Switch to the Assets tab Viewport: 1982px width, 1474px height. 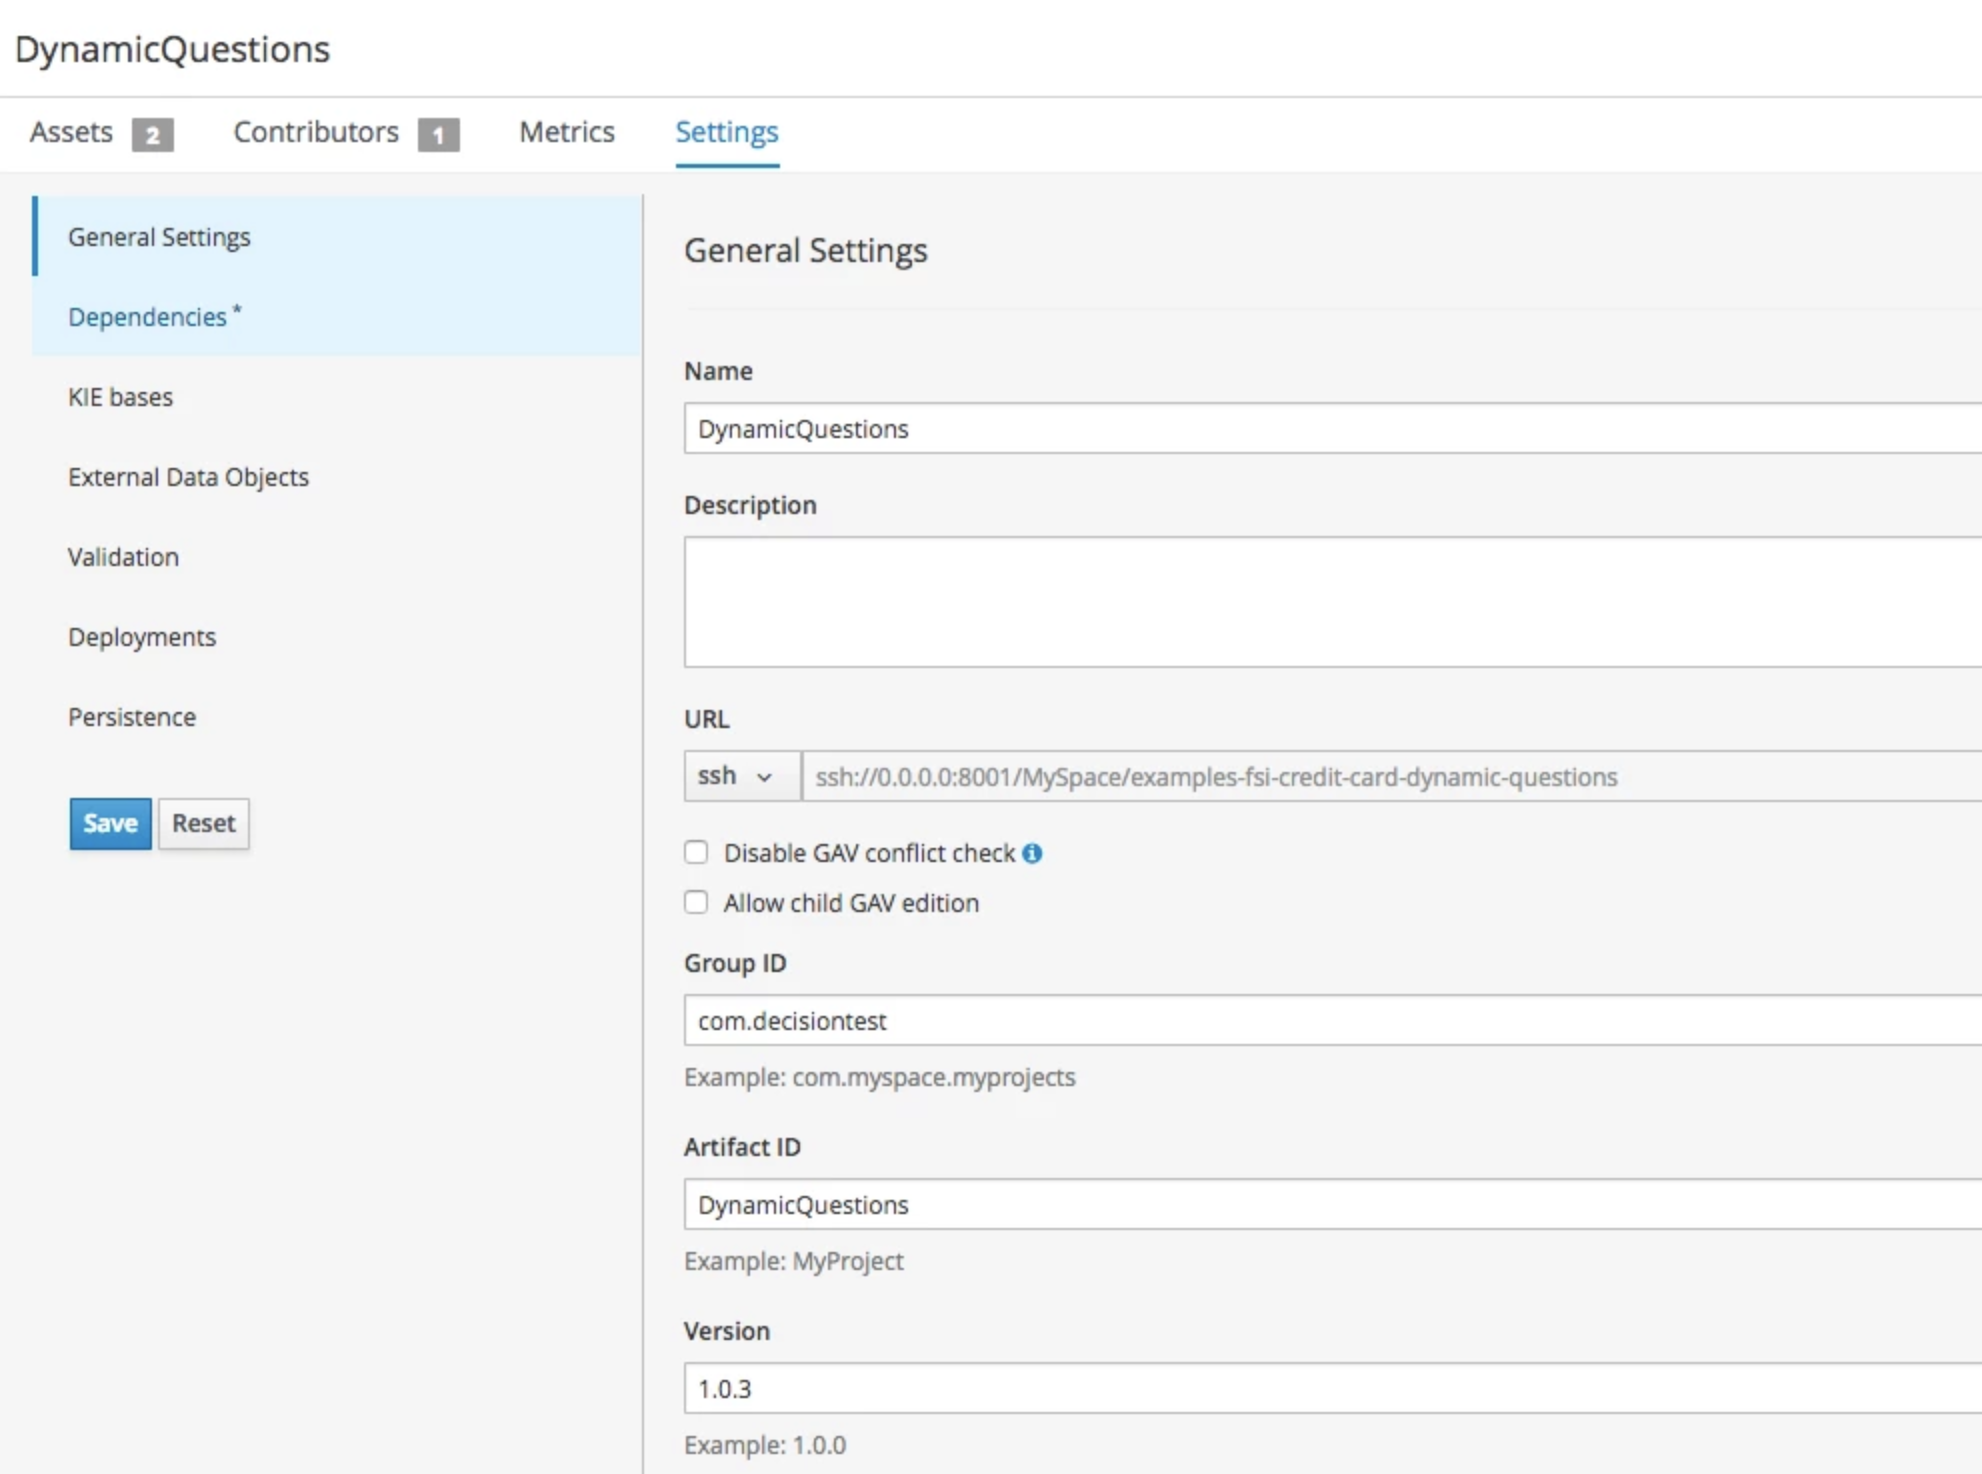(71, 132)
